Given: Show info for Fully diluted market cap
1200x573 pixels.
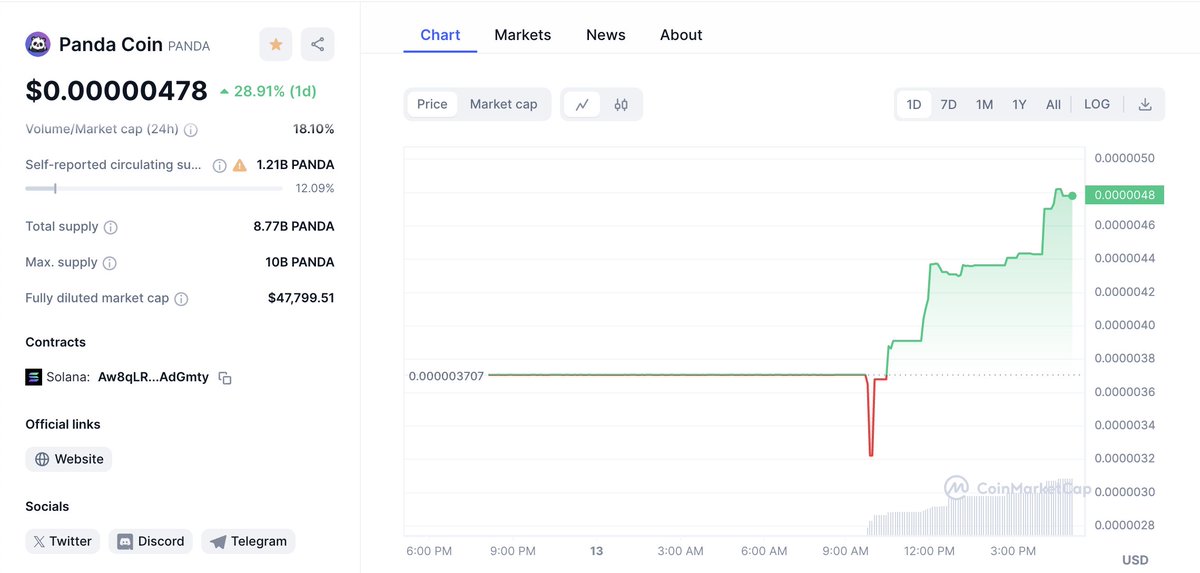Looking at the screenshot, I should click(x=181, y=299).
